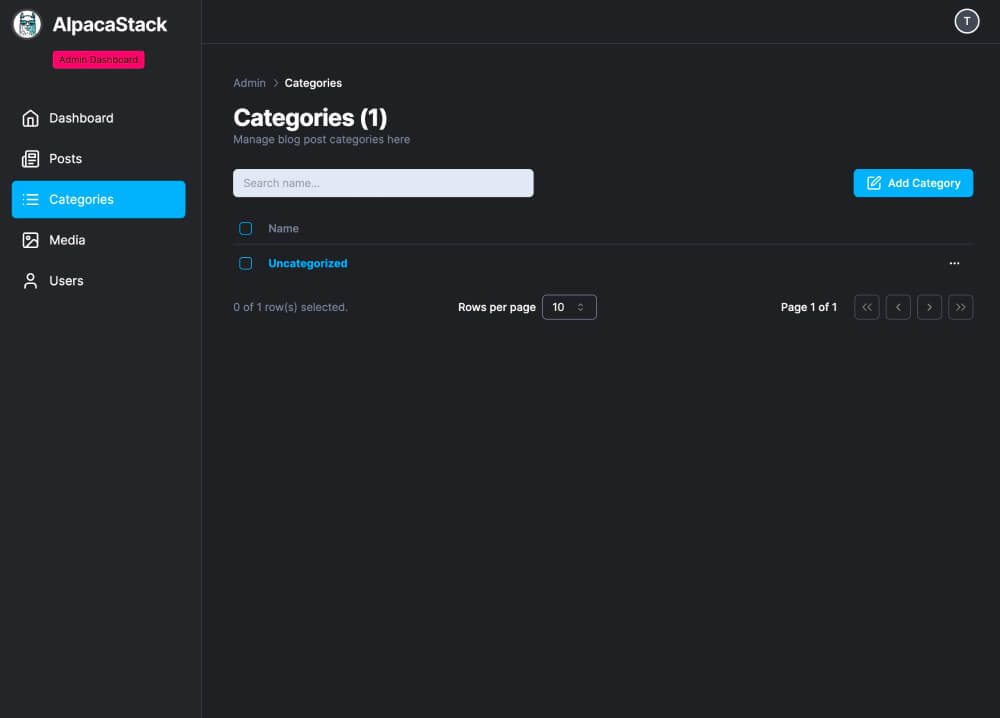Viewport: 1000px width, 718px height.
Task: Click the Users person icon in sidebar
Action: pyautogui.click(x=31, y=281)
